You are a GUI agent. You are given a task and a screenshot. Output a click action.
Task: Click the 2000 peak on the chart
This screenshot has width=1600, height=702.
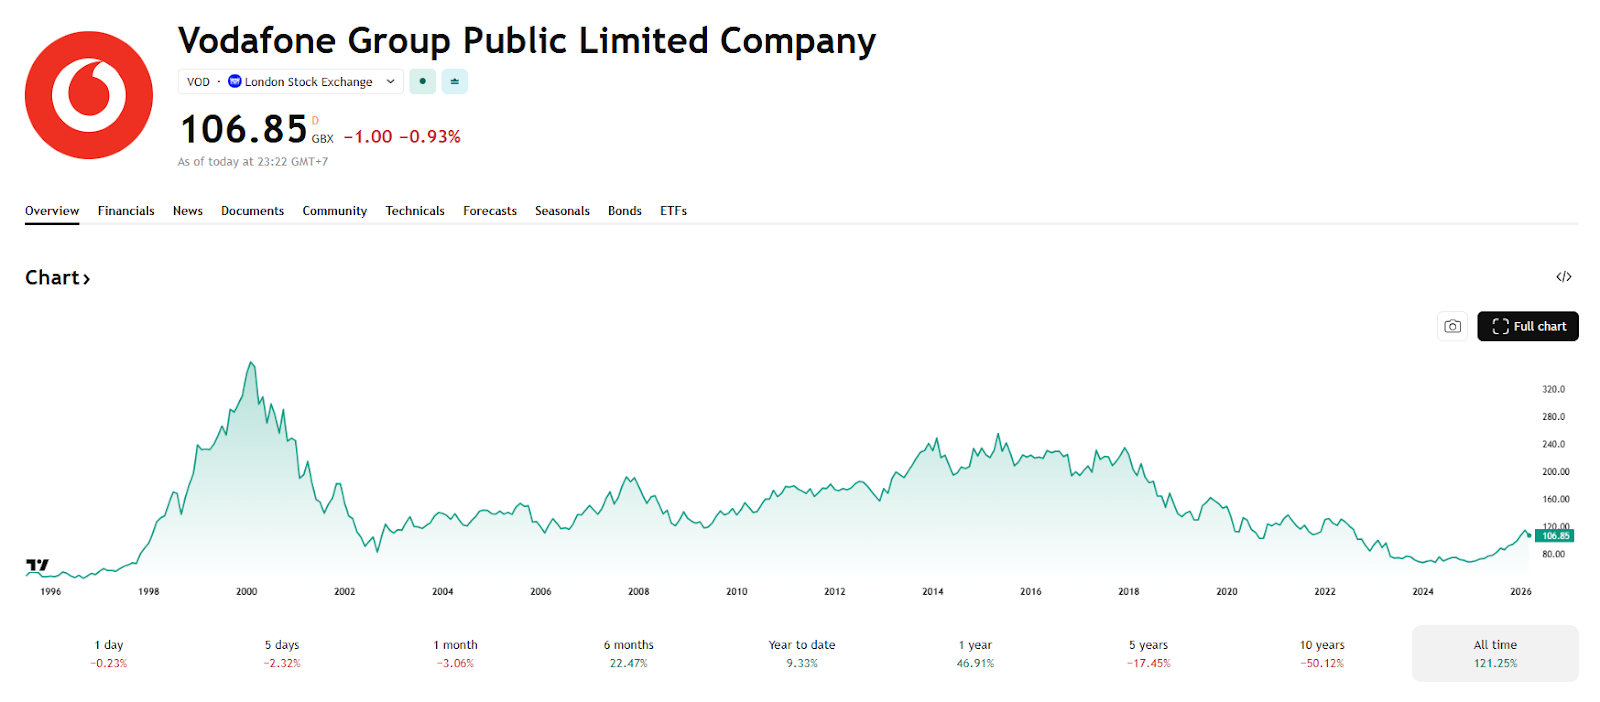pos(251,363)
